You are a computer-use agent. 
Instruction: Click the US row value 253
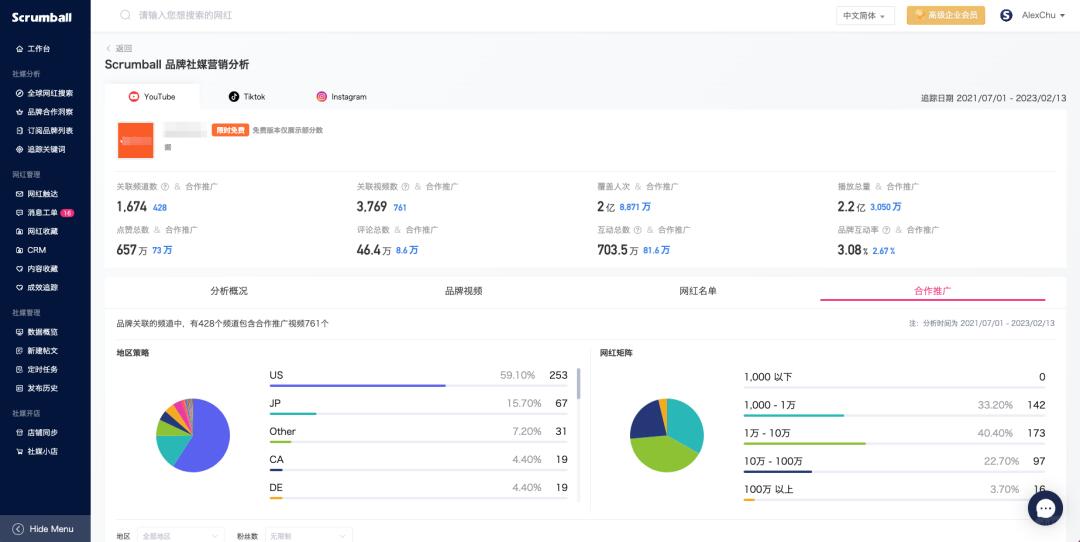pos(558,375)
